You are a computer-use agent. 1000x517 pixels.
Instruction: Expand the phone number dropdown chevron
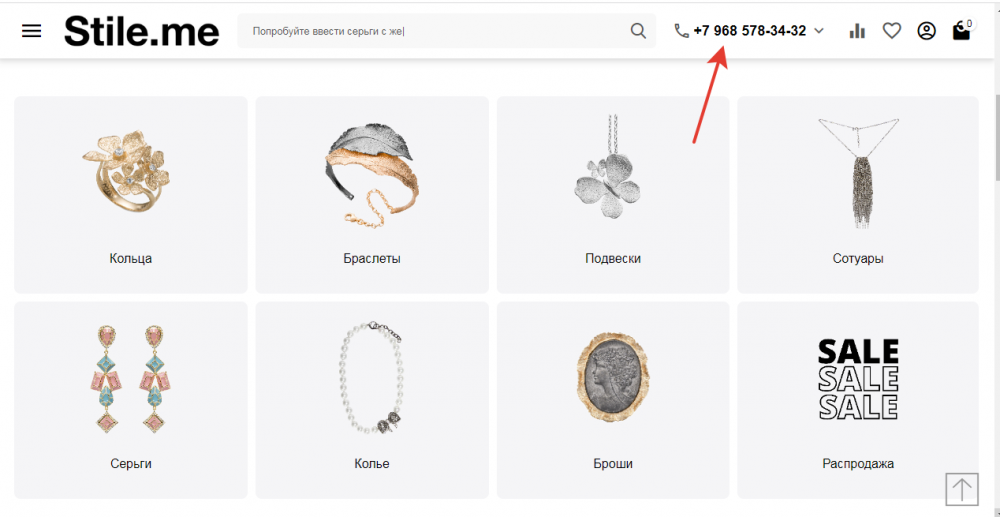819,31
